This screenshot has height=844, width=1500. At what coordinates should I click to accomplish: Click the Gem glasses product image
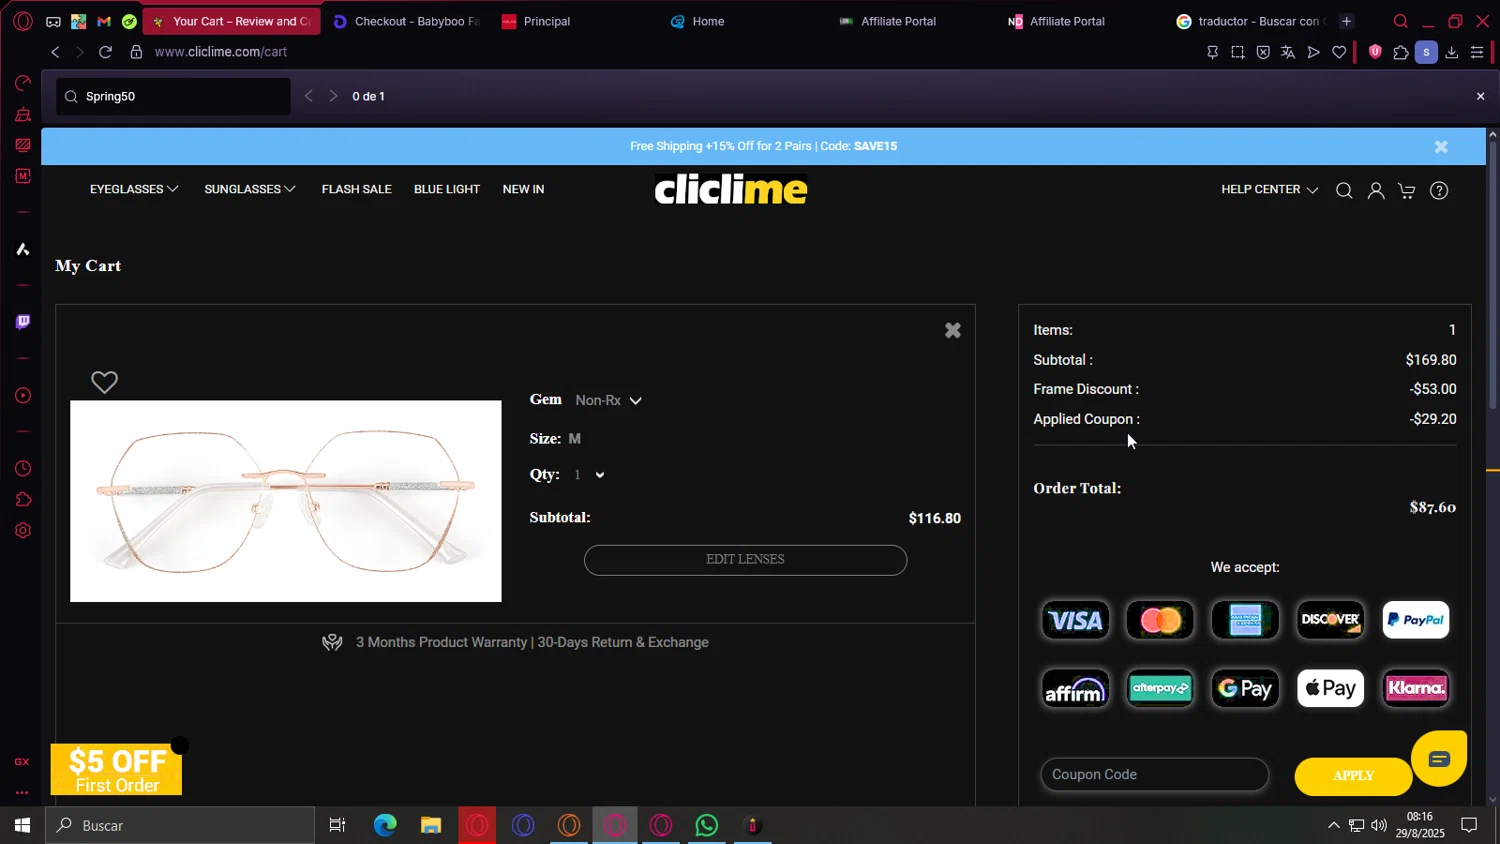click(x=286, y=501)
